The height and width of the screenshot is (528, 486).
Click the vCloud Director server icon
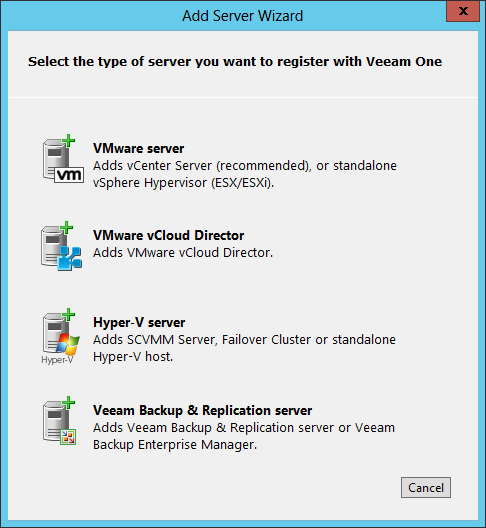[x=61, y=246]
